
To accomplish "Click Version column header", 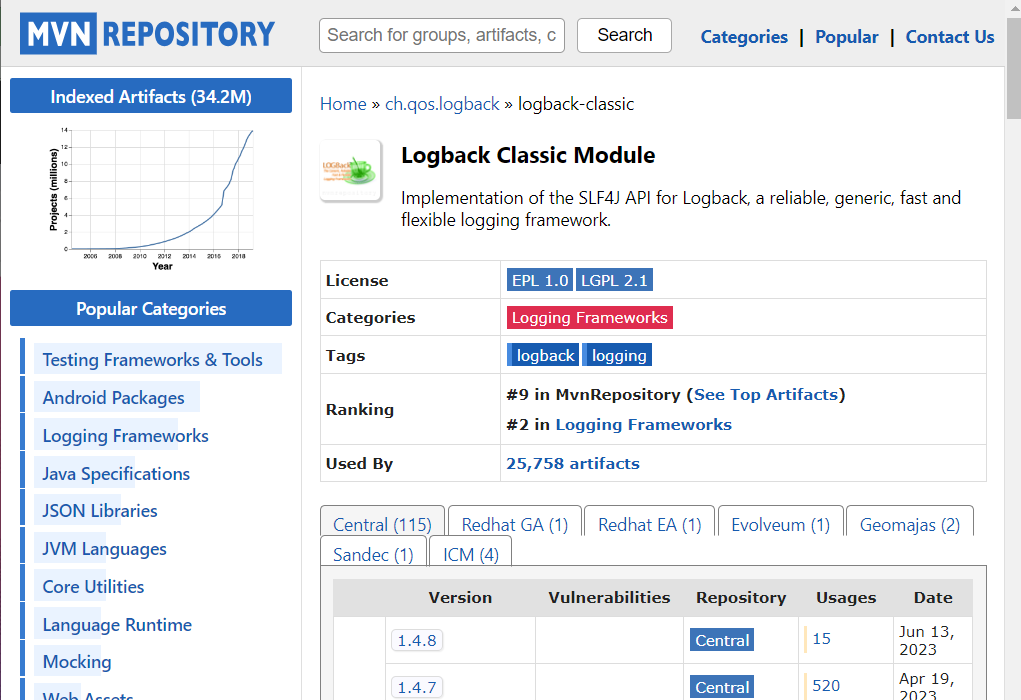I will (x=460, y=597).
